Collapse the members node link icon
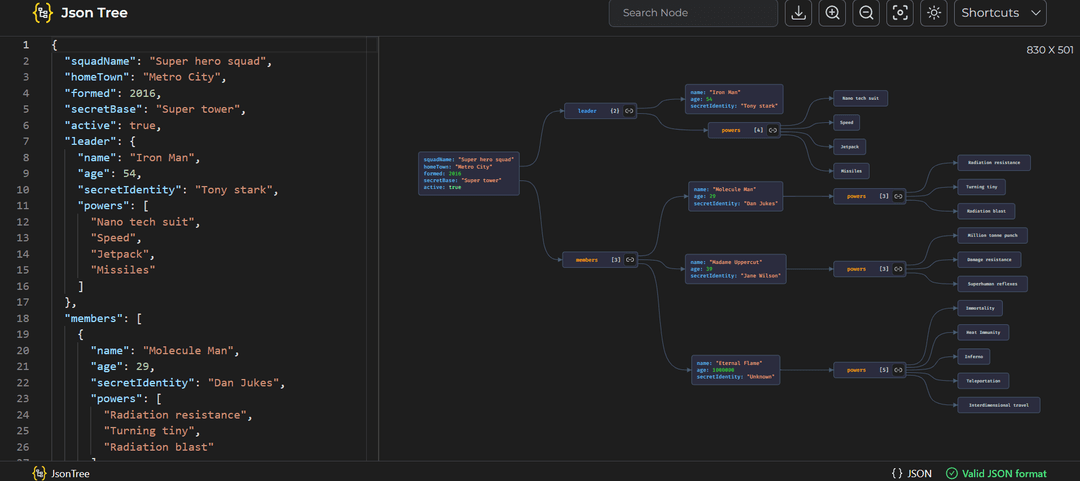 pos(630,260)
